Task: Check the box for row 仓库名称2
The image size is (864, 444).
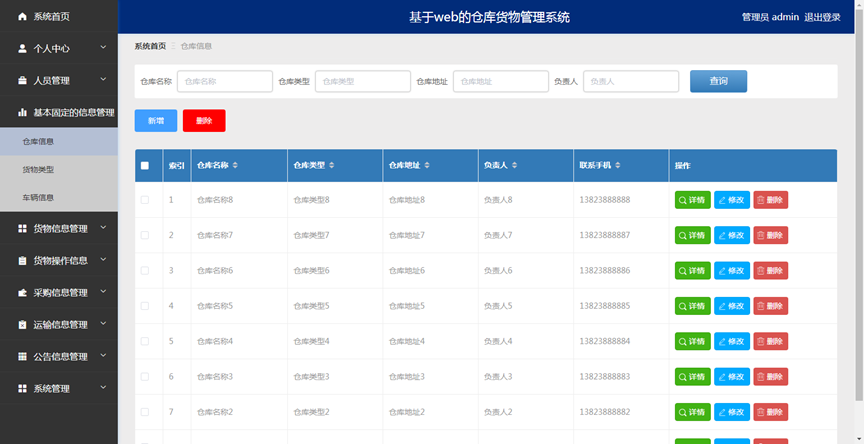Action: coord(145,411)
